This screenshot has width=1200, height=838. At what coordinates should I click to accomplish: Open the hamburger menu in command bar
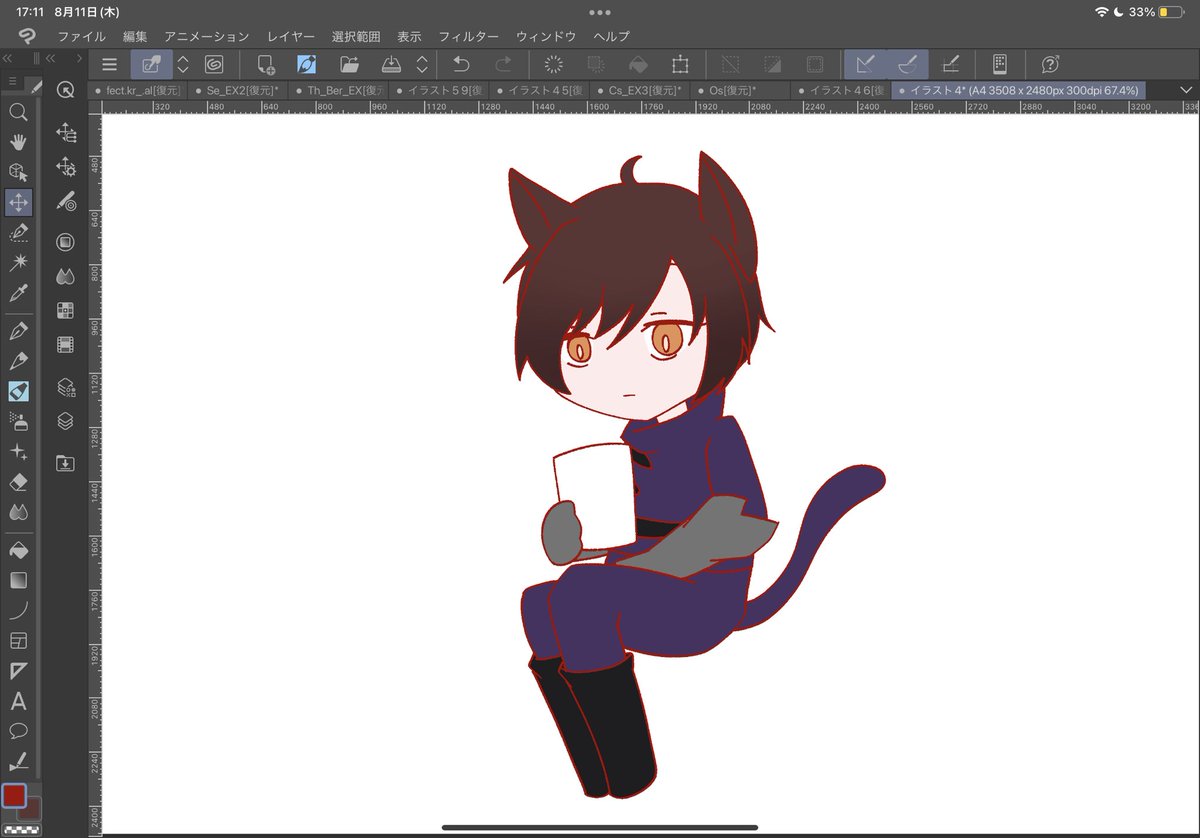110,65
